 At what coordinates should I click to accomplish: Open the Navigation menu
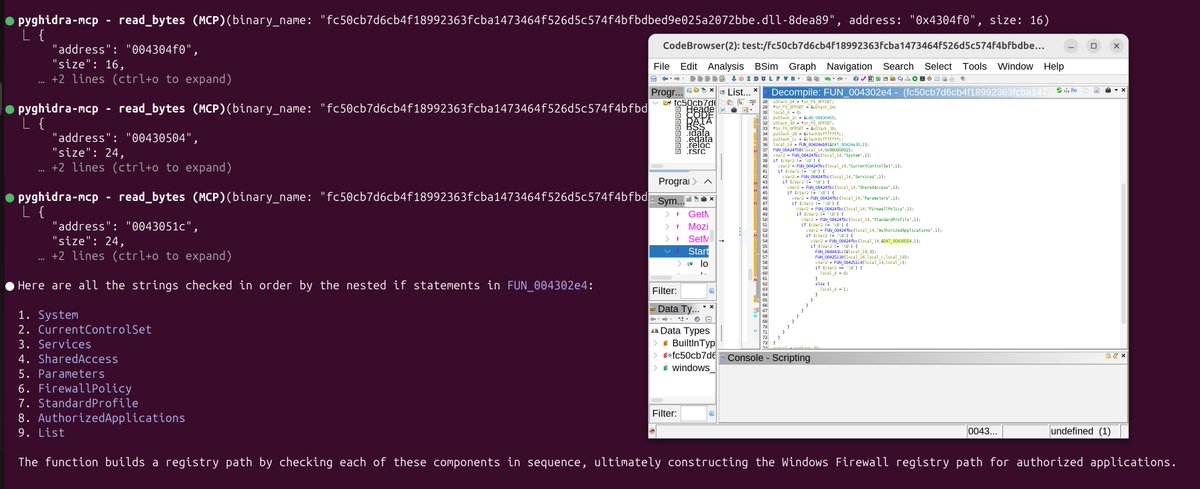coord(849,66)
